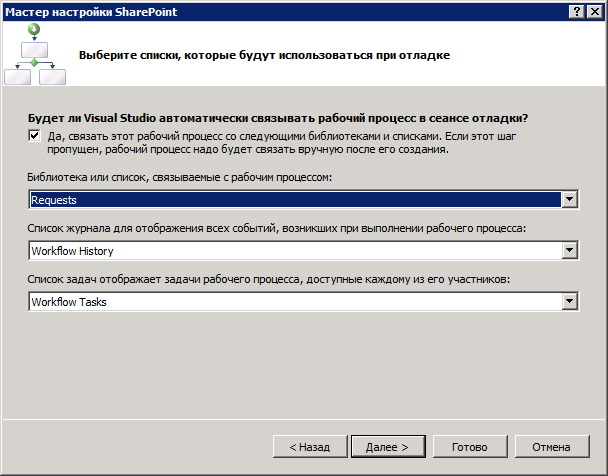The width and height of the screenshot is (608, 476).
Task: Click the bold question about Visual Studio debugging
Action: click(278, 118)
